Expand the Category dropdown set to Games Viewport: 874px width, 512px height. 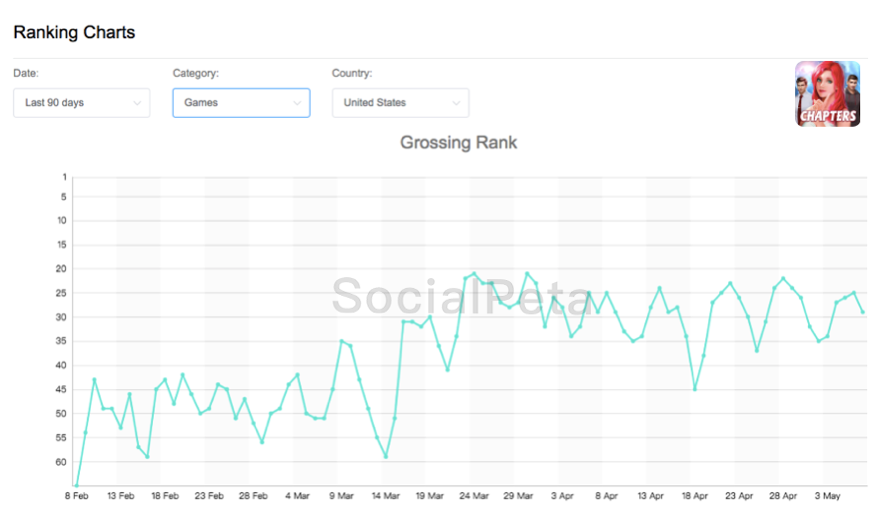coord(240,103)
